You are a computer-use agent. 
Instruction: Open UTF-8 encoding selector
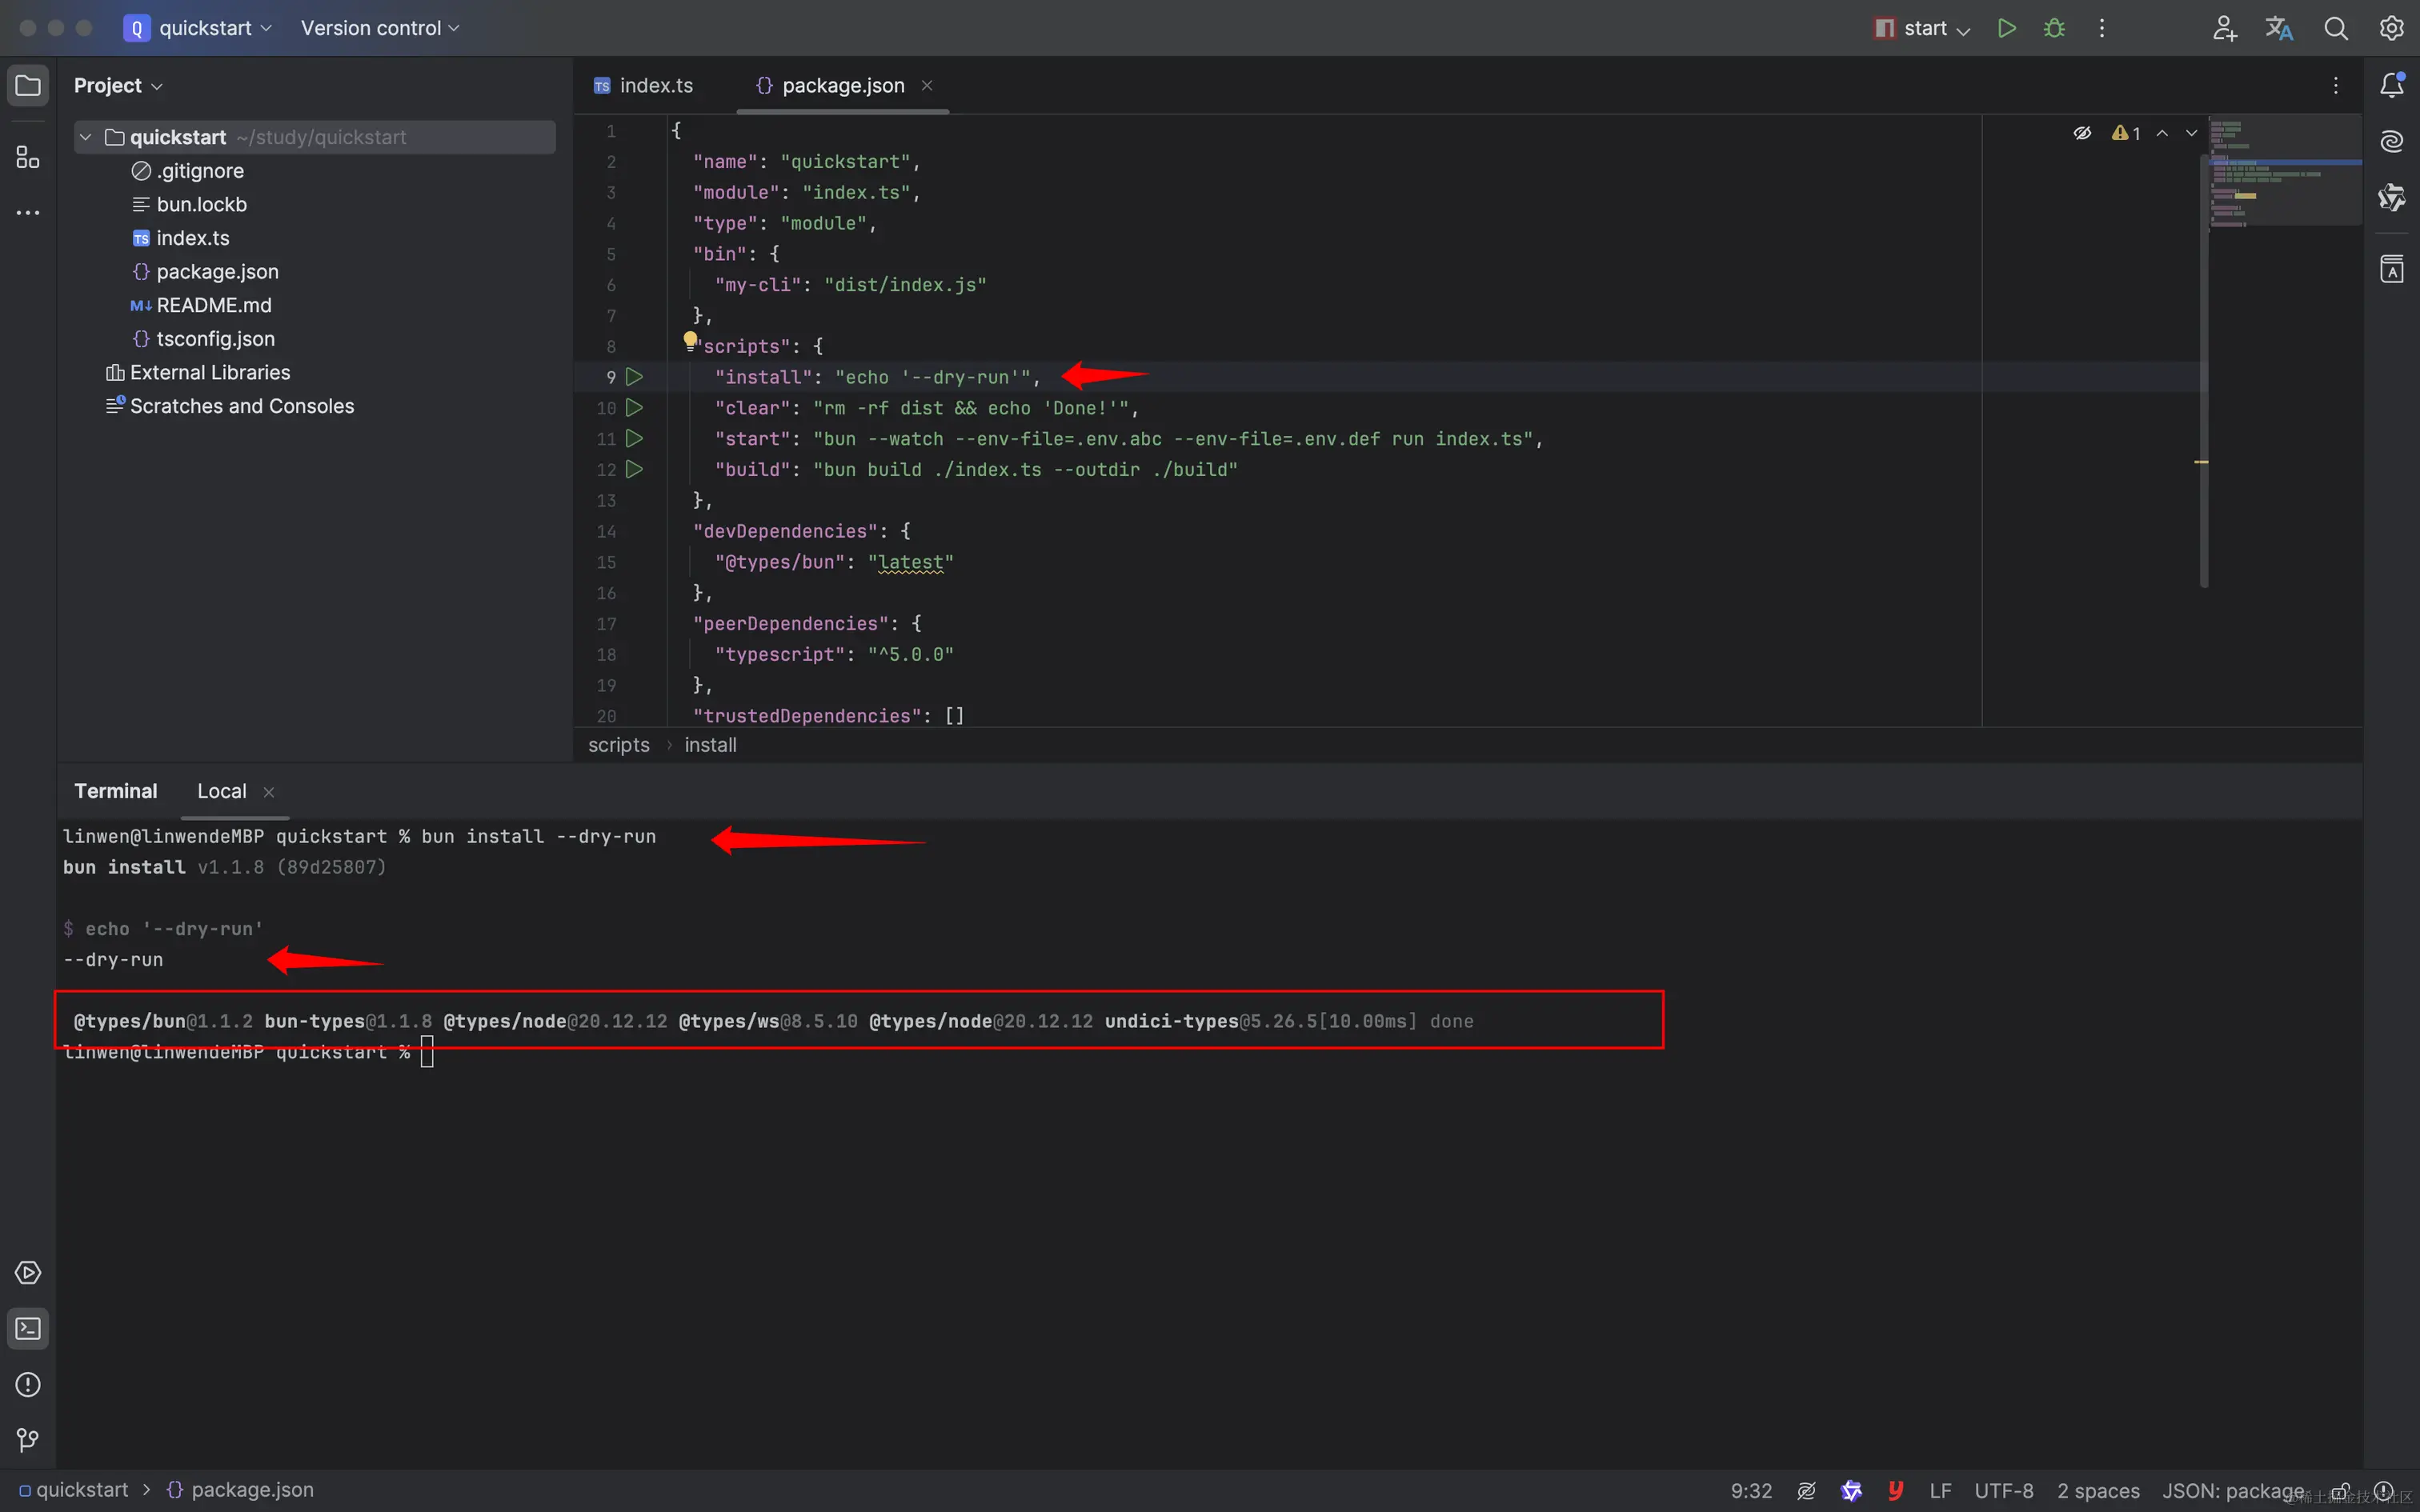click(2003, 1490)
